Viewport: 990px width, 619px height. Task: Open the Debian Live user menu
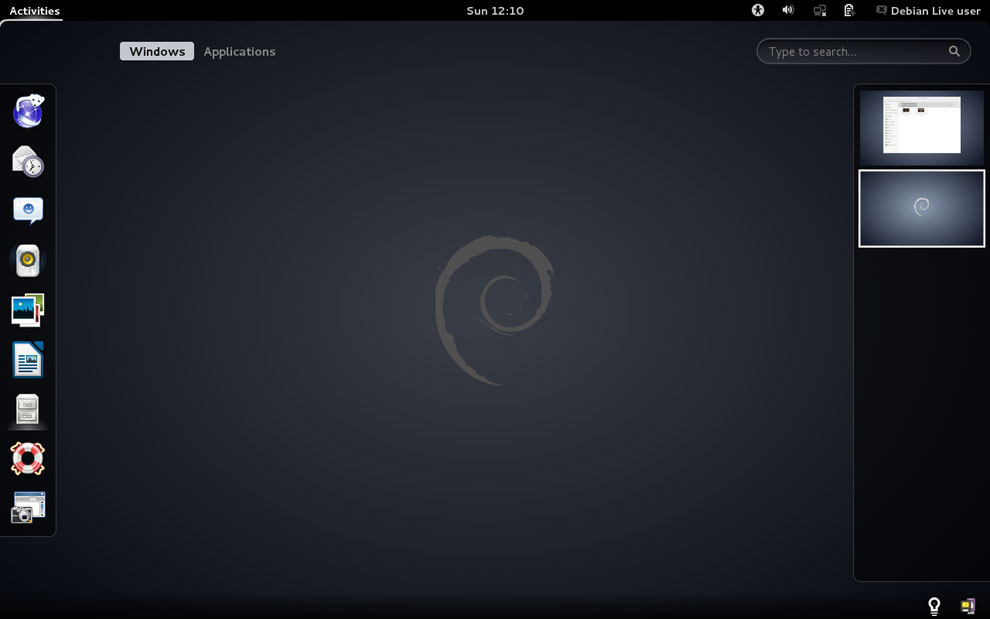pos(928,10)
